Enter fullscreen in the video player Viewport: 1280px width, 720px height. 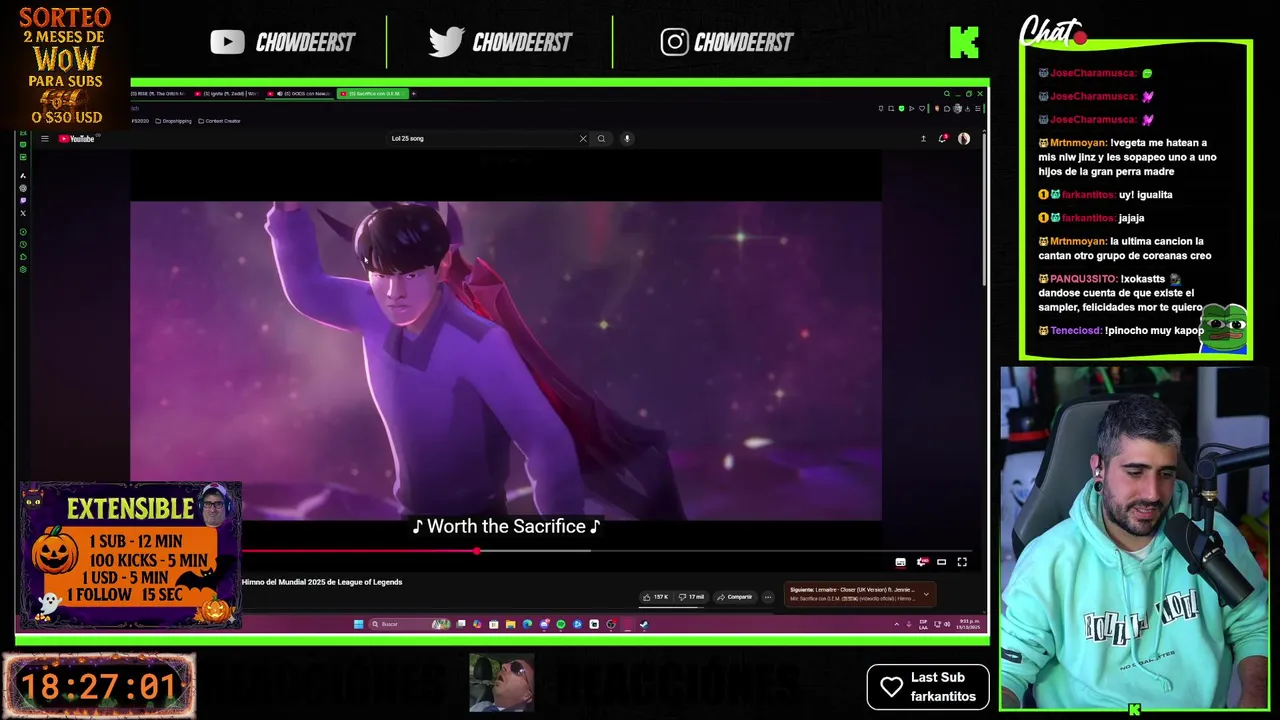[962, 562]
